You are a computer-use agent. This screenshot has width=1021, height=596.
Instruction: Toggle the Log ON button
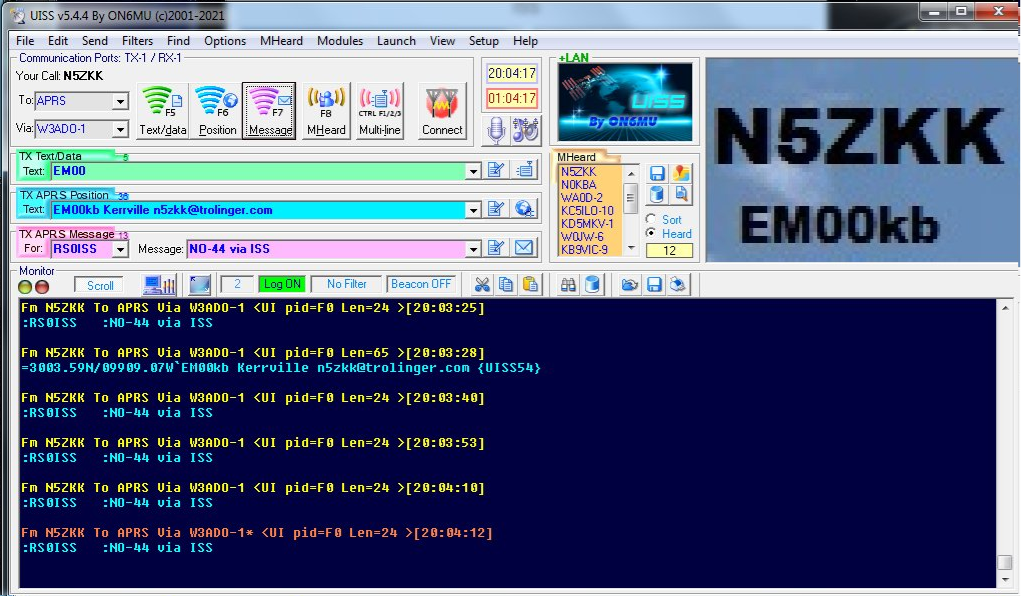point(282,284)
